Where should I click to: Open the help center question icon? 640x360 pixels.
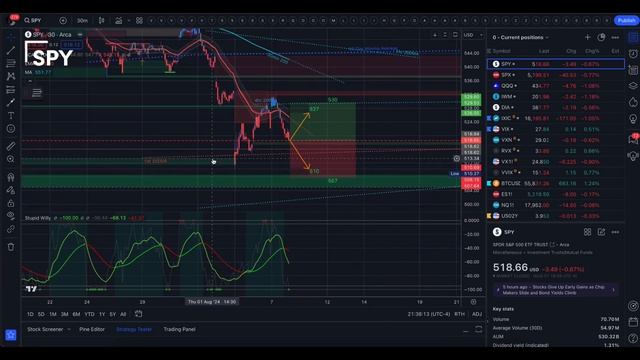click(633, 338)
